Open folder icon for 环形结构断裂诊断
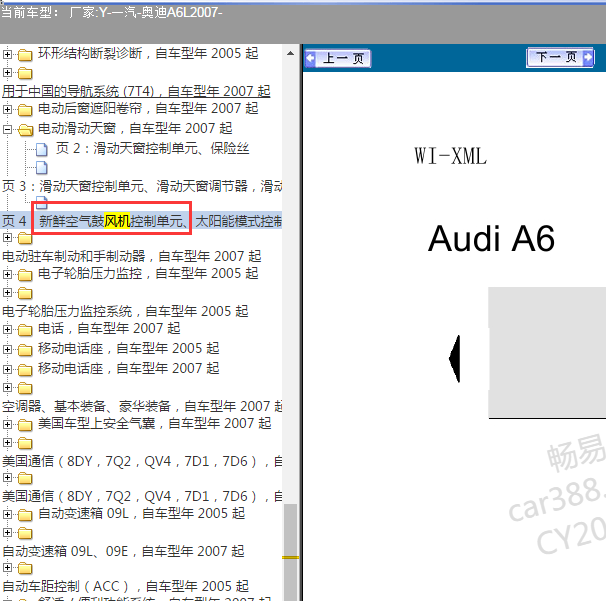 (x=25, y=55)
